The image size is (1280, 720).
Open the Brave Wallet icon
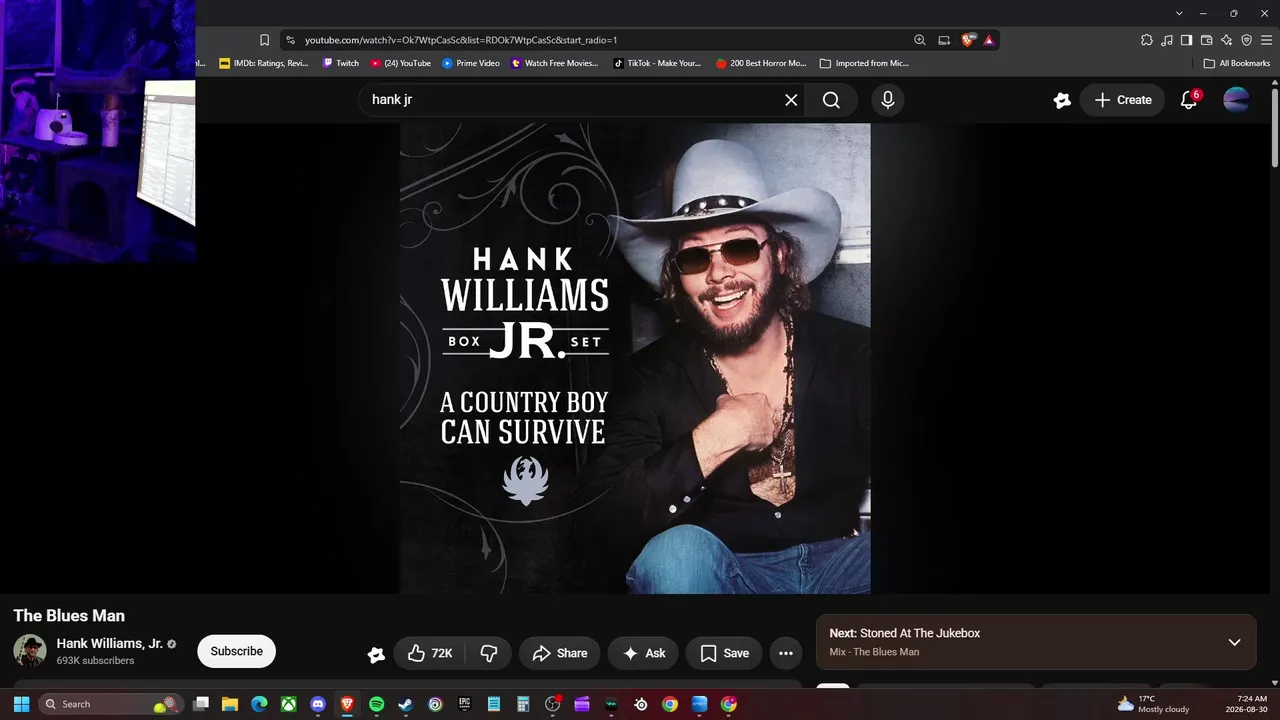1207,40
